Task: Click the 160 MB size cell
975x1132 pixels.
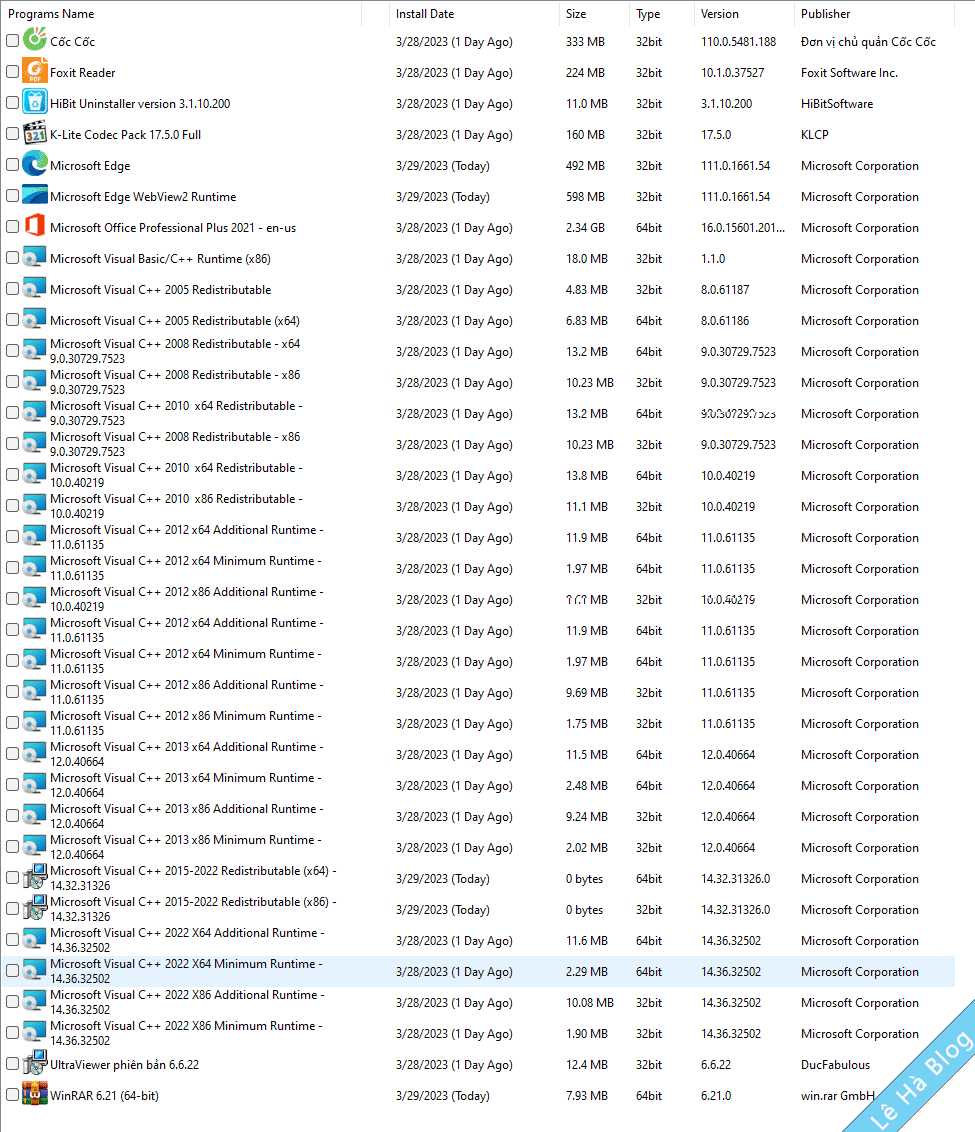Action: point(585,135)
